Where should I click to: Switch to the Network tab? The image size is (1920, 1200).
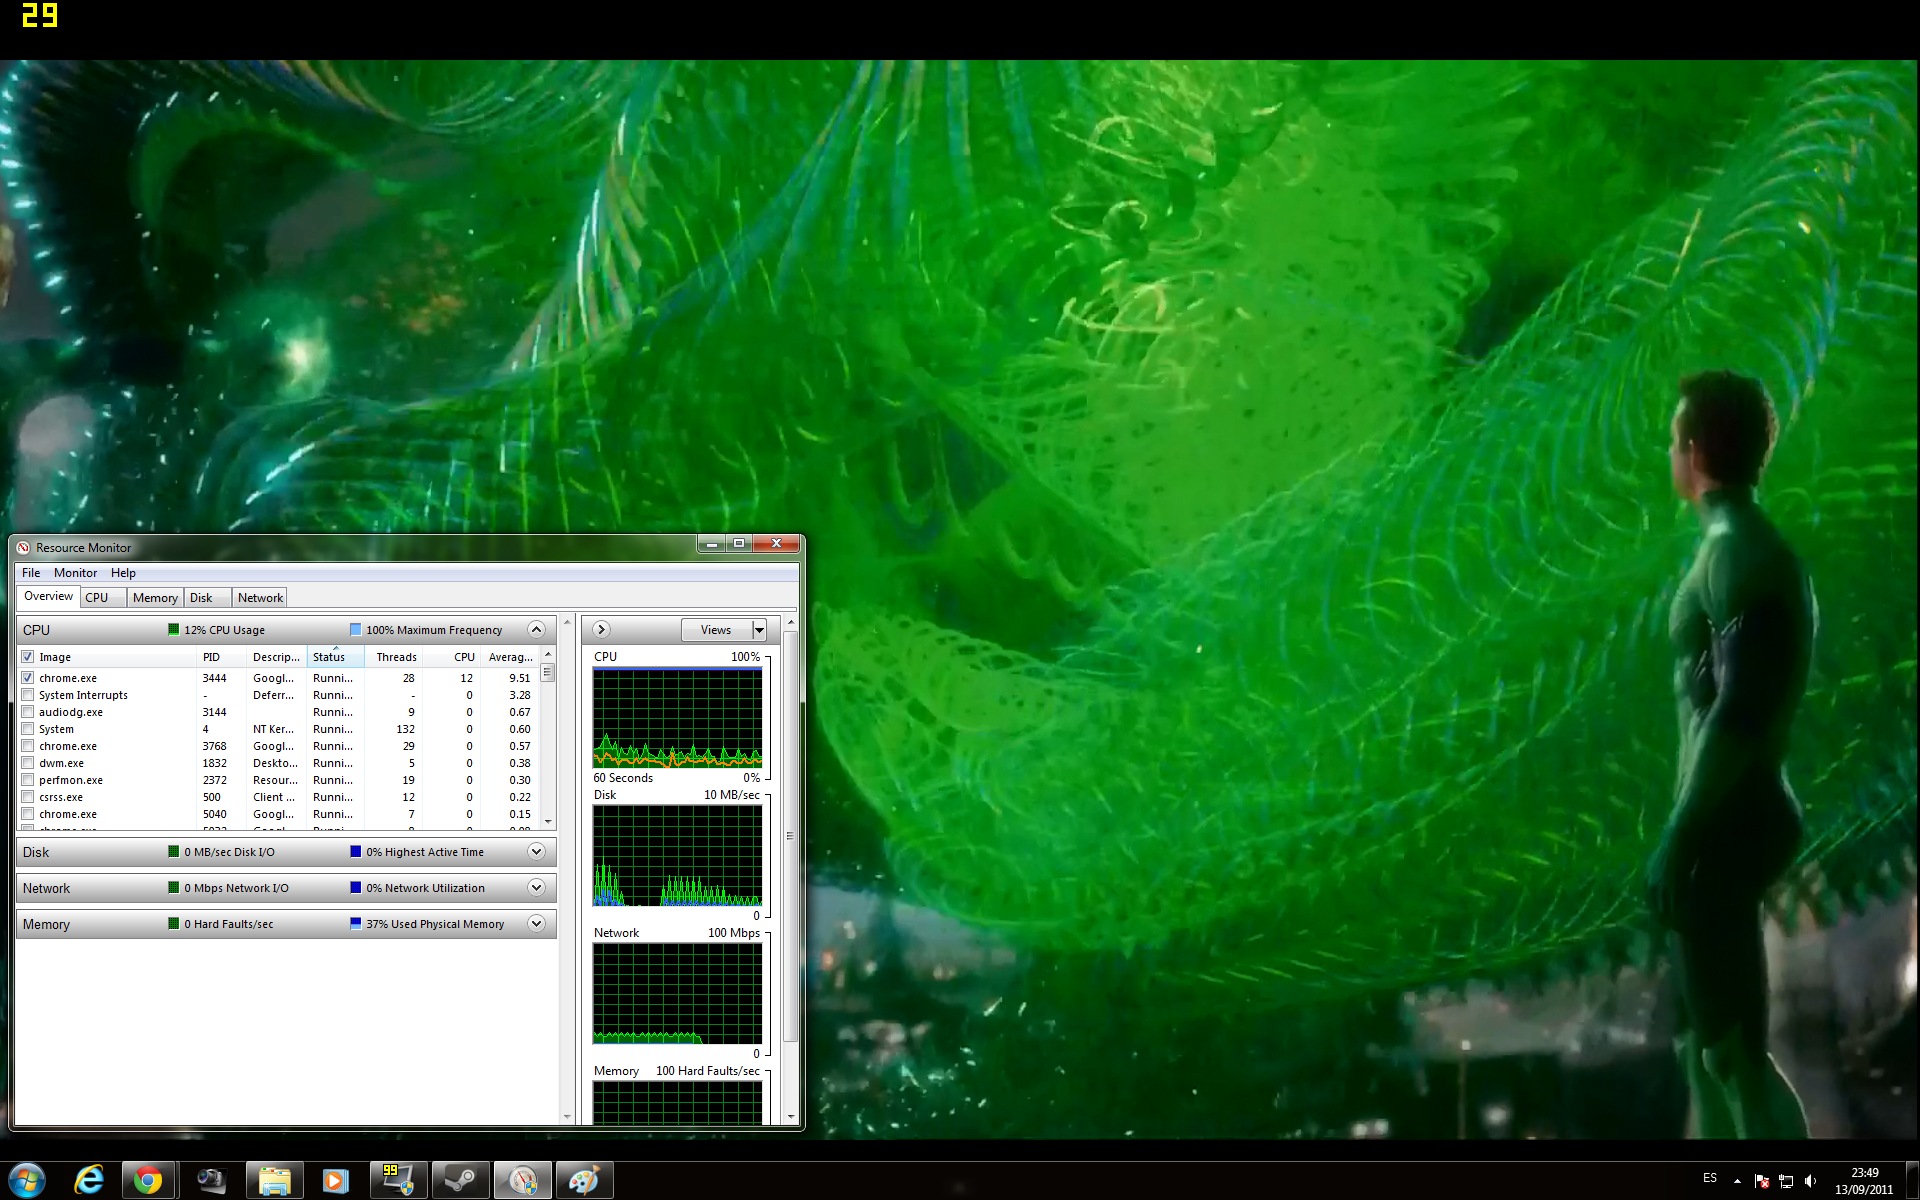click(260, 598)
